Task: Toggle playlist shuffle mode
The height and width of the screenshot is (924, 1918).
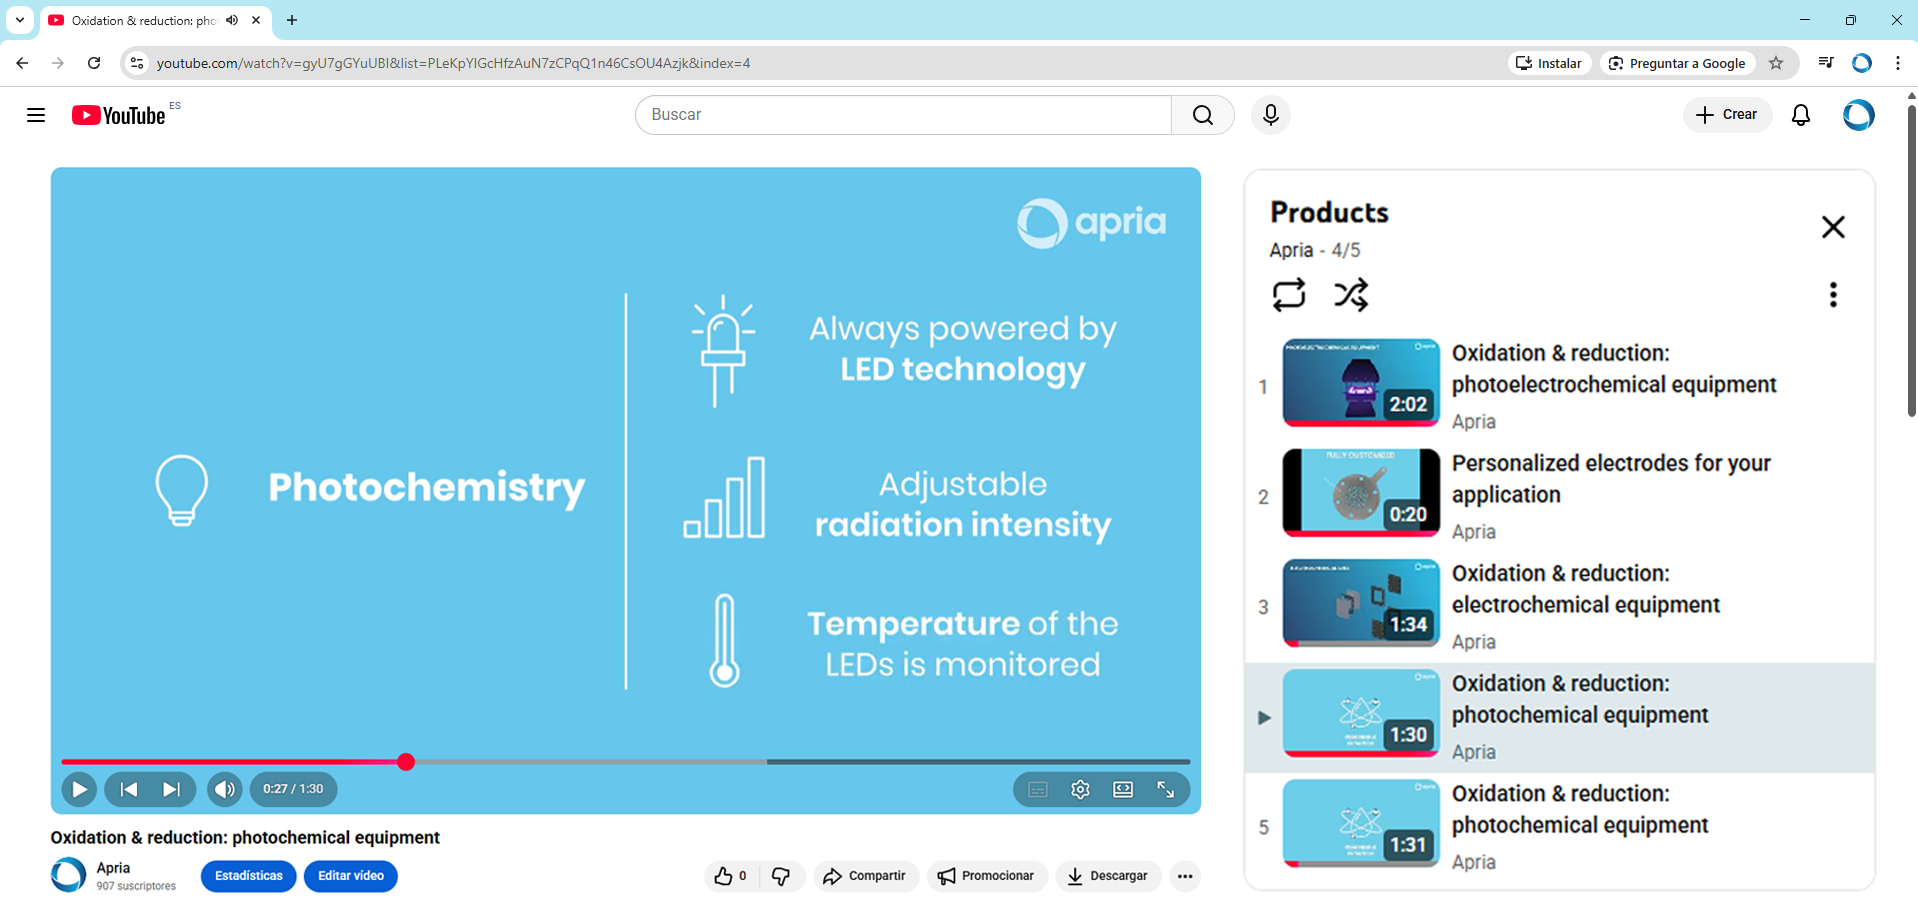Action: tap(1350, 295)
